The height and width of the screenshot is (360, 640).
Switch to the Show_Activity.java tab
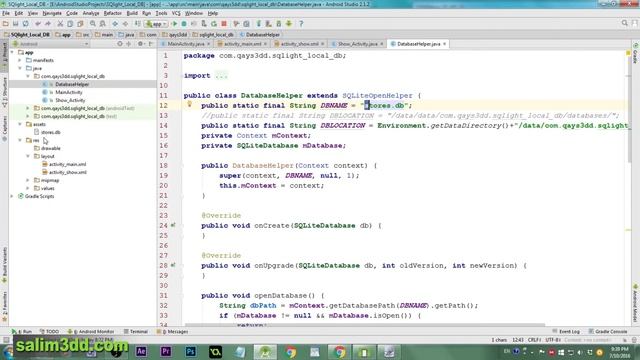(358, 44)
